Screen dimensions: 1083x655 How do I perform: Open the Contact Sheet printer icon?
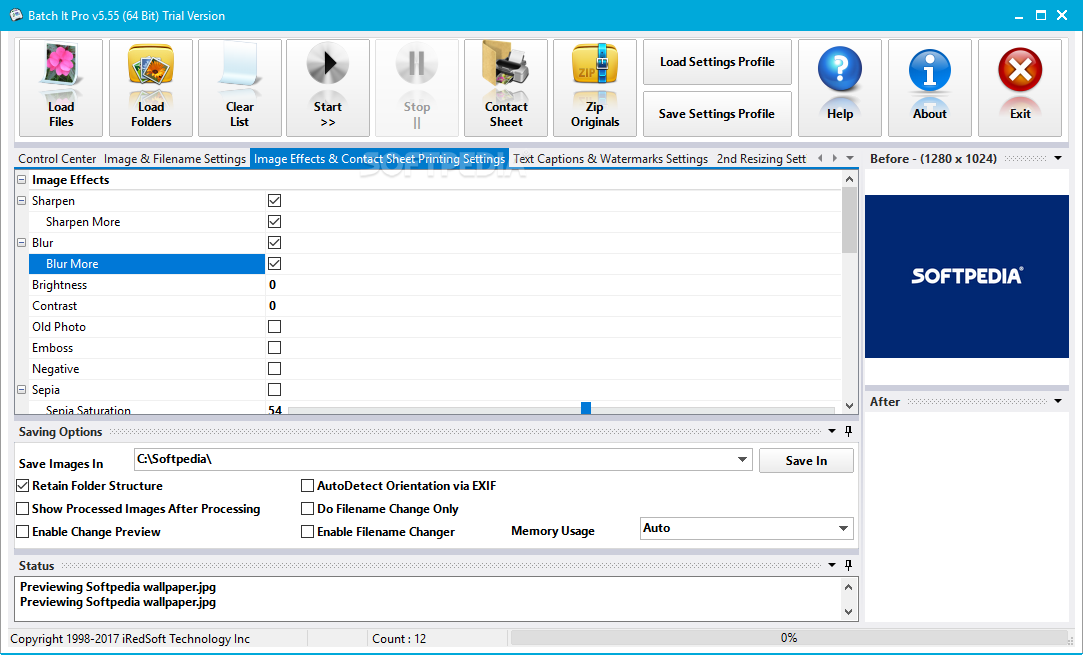pyautogui.click(x=506, y=88)
